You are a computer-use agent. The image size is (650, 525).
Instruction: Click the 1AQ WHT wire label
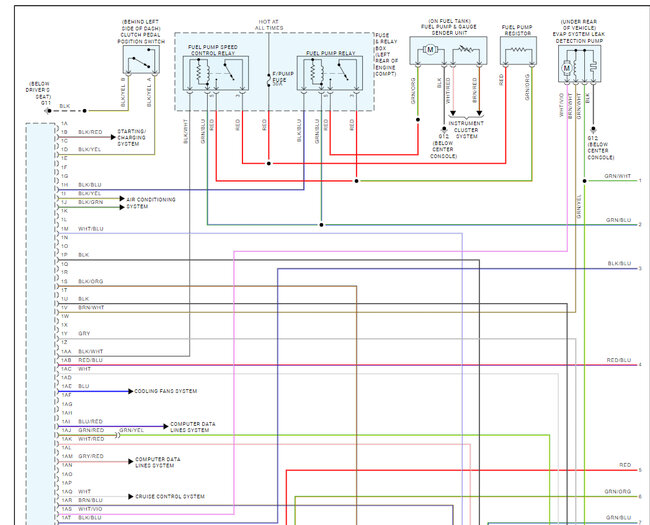click(x=84, y=492)
